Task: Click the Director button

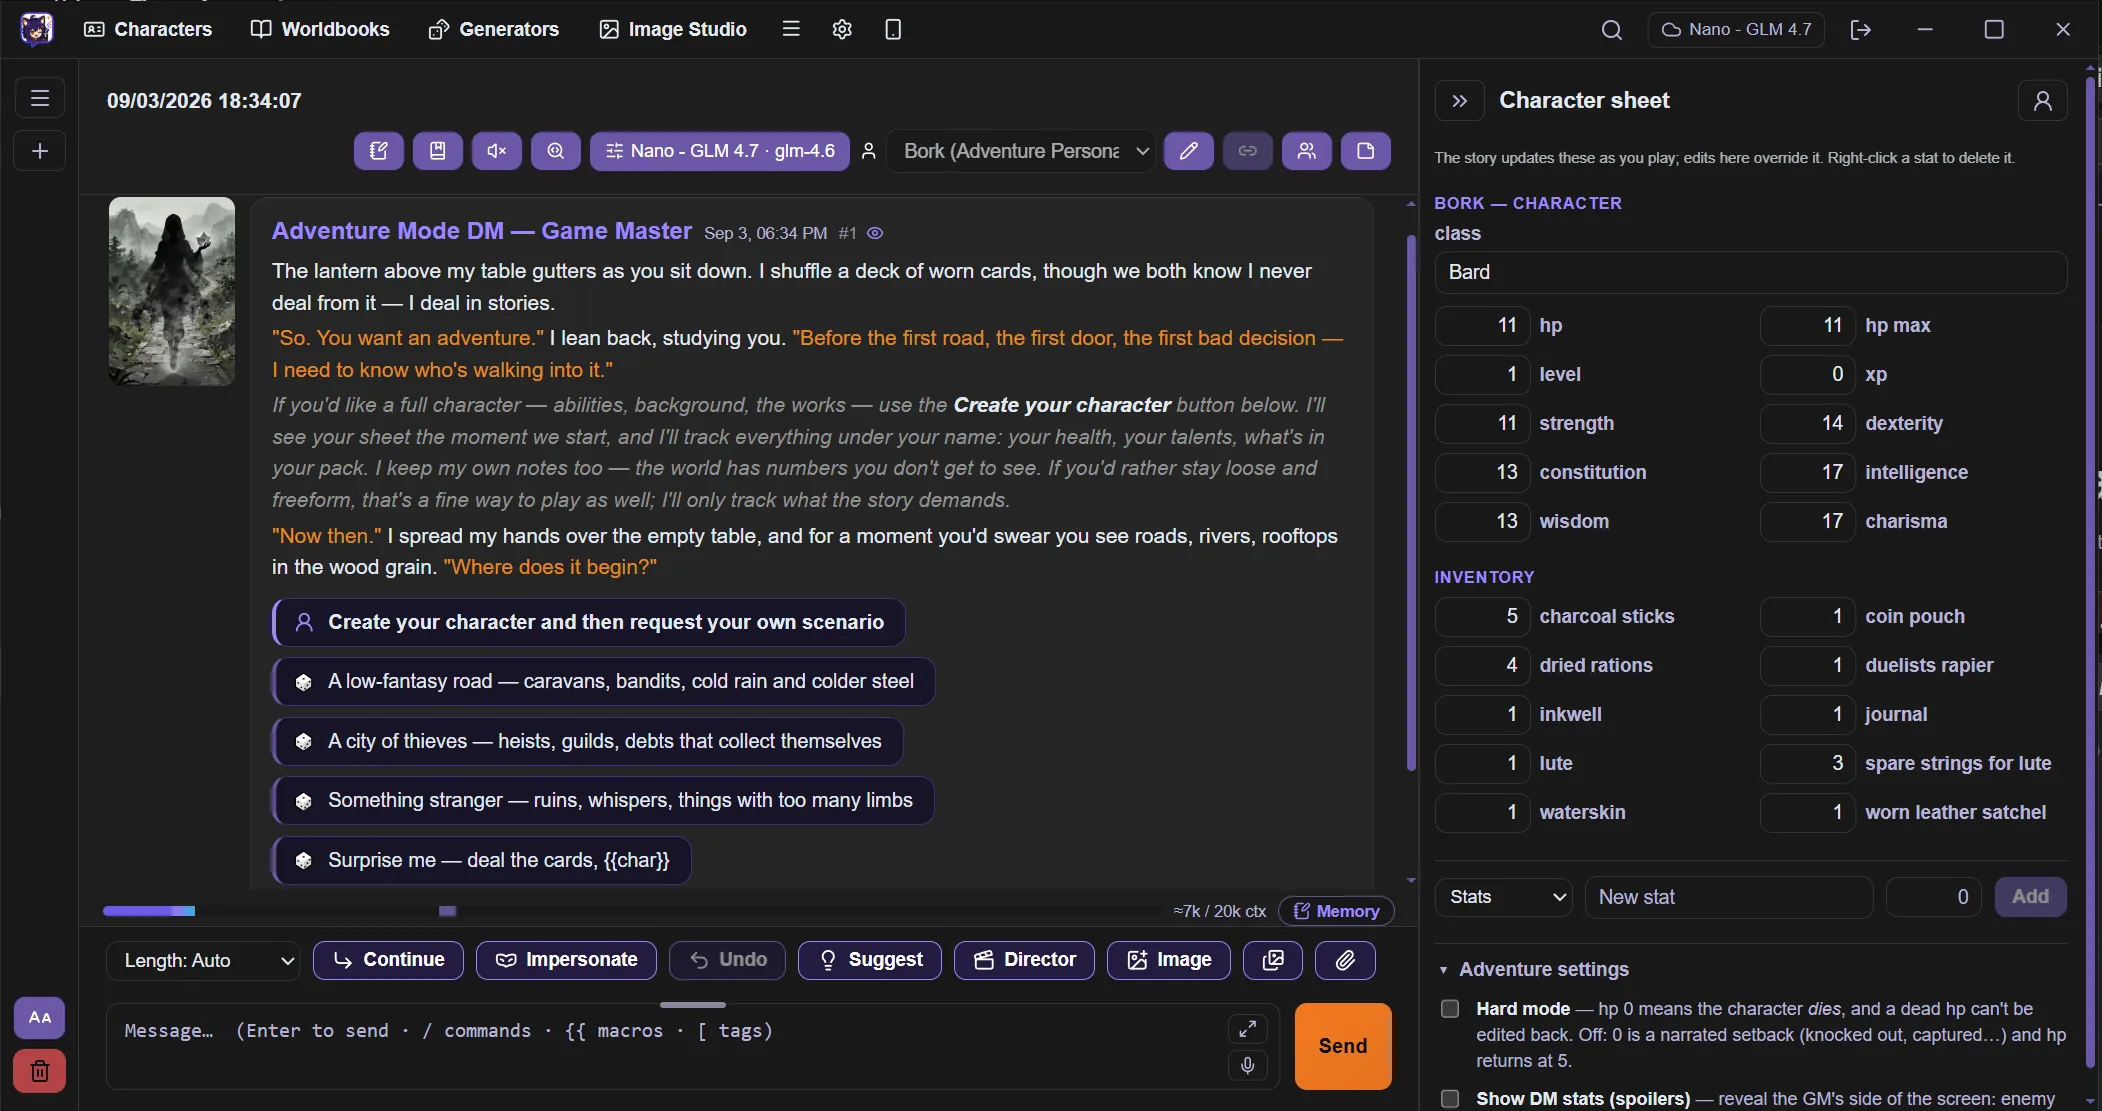Action: pos(1024,960)
